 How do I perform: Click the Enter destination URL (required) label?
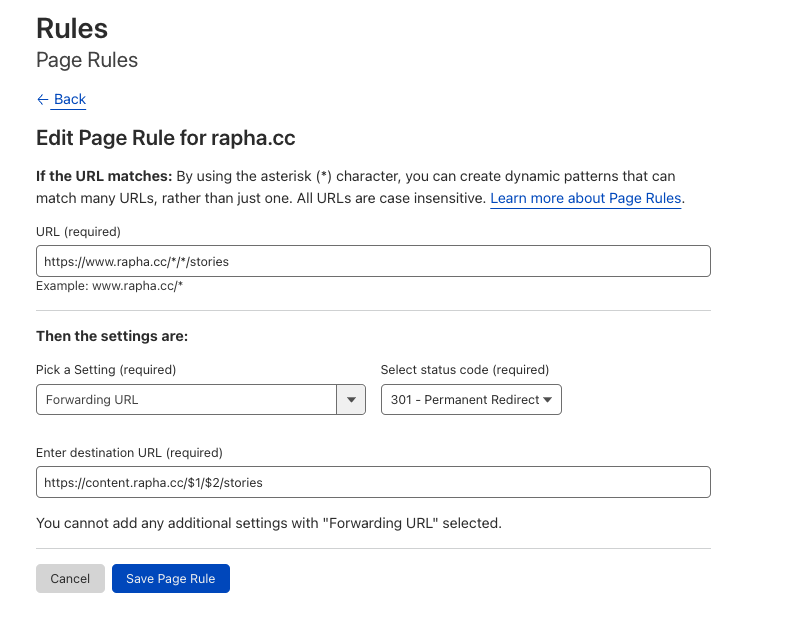129,453
